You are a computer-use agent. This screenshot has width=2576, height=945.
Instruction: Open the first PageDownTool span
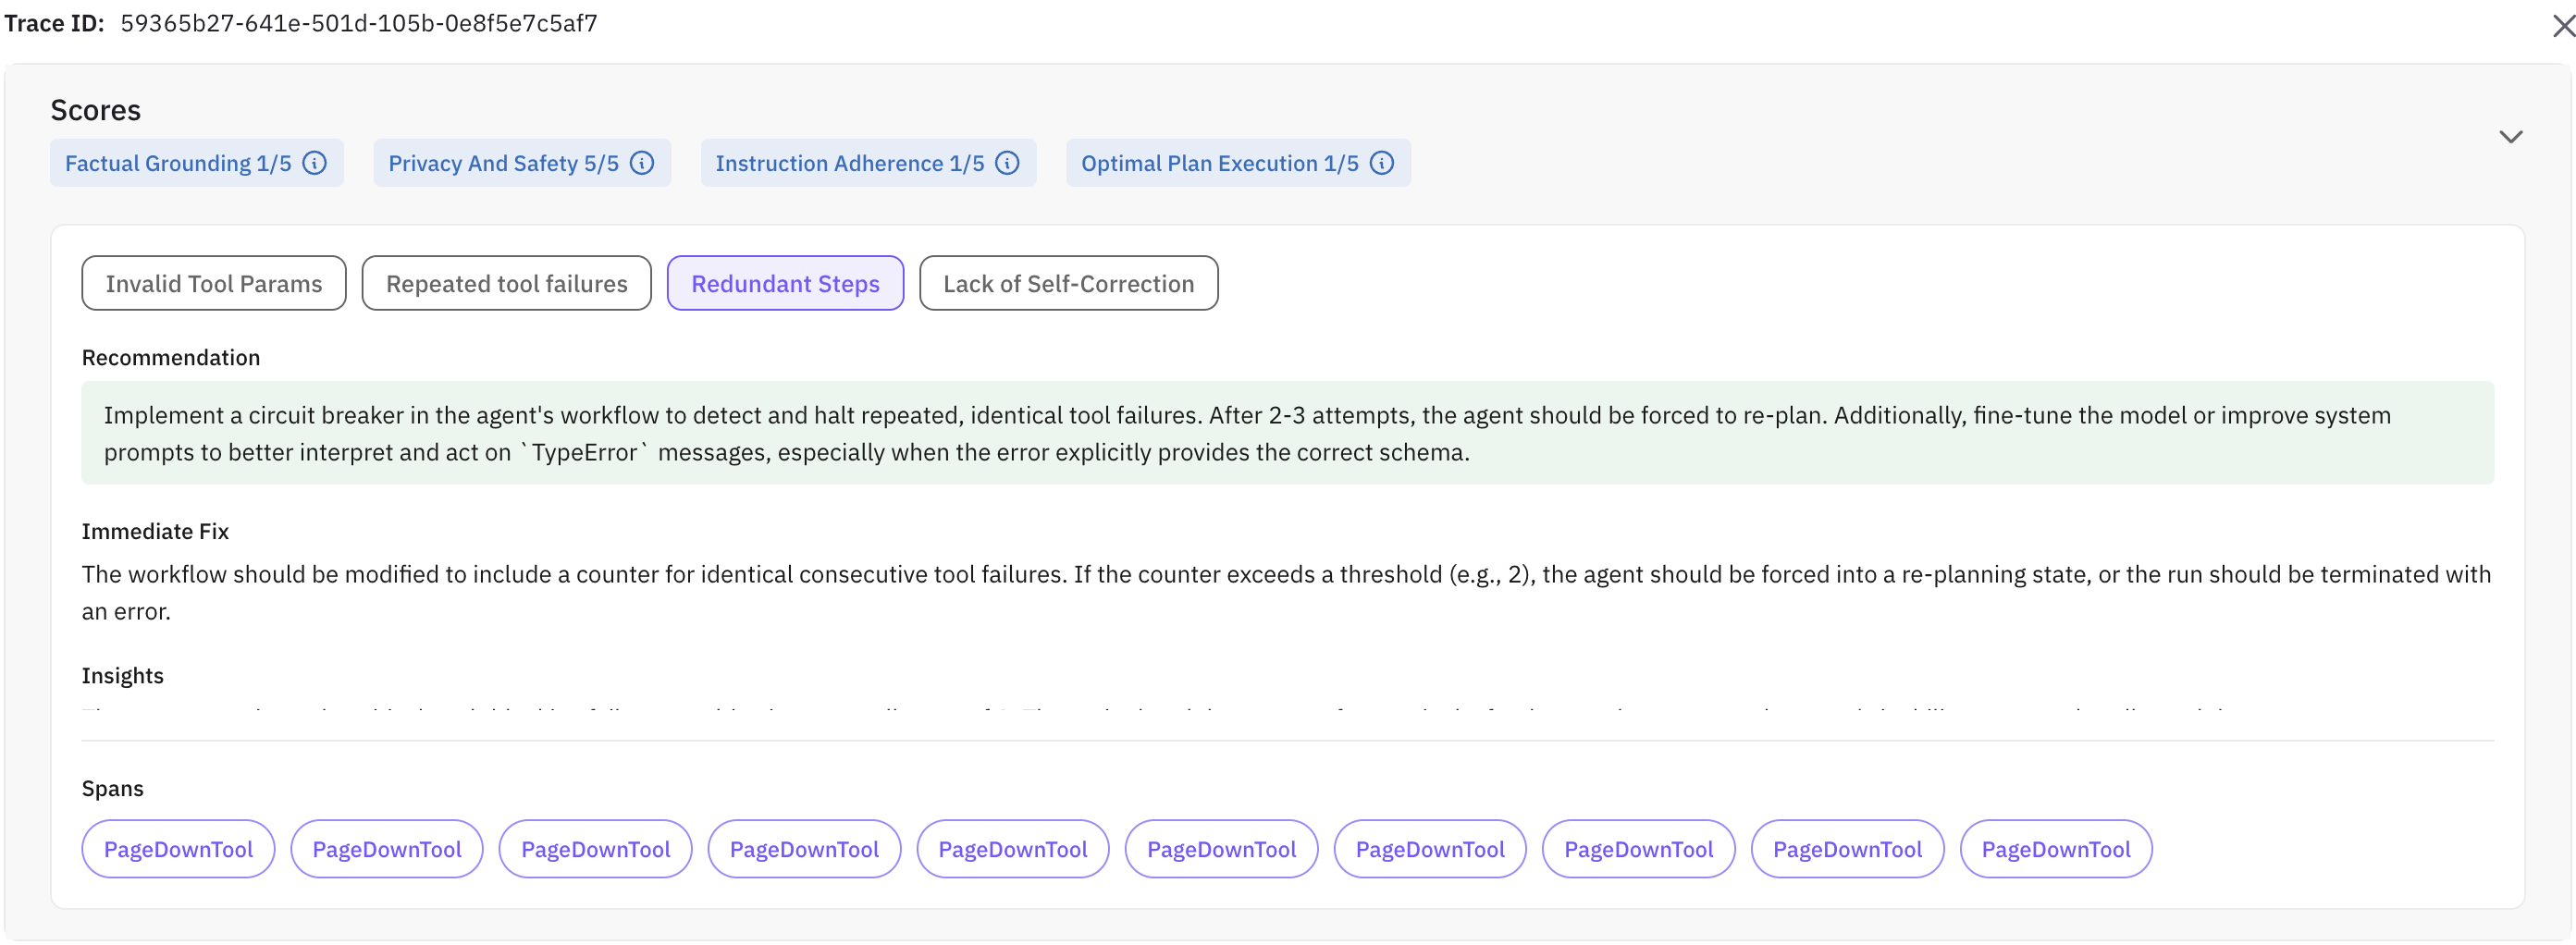tap(178, 849)
